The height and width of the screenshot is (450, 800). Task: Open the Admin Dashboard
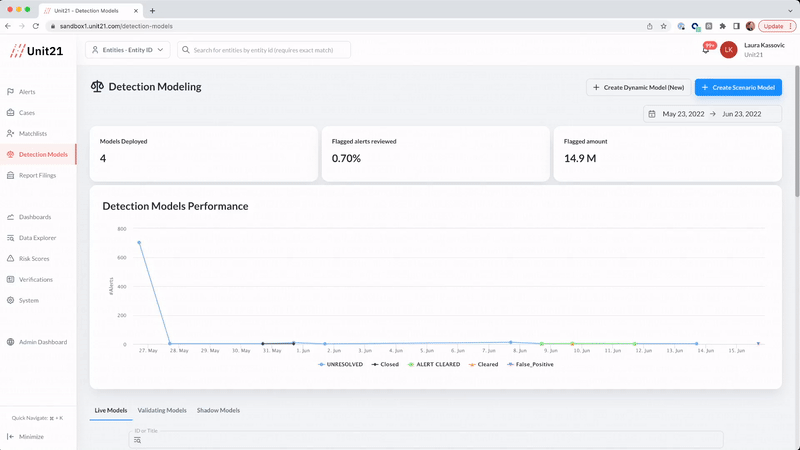[x=43, y=342]
